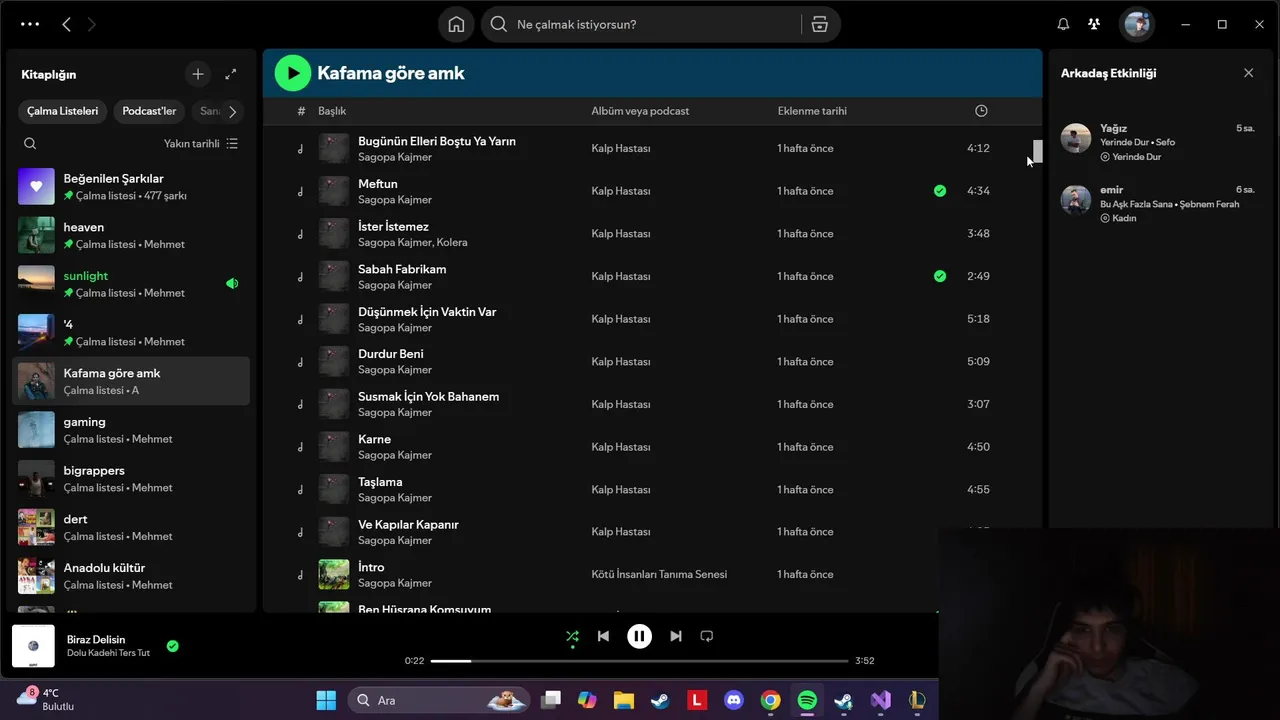1280x720 pixels.
Task: Click the taskbar search box 'Ara'
Action: tap(440, 700)
